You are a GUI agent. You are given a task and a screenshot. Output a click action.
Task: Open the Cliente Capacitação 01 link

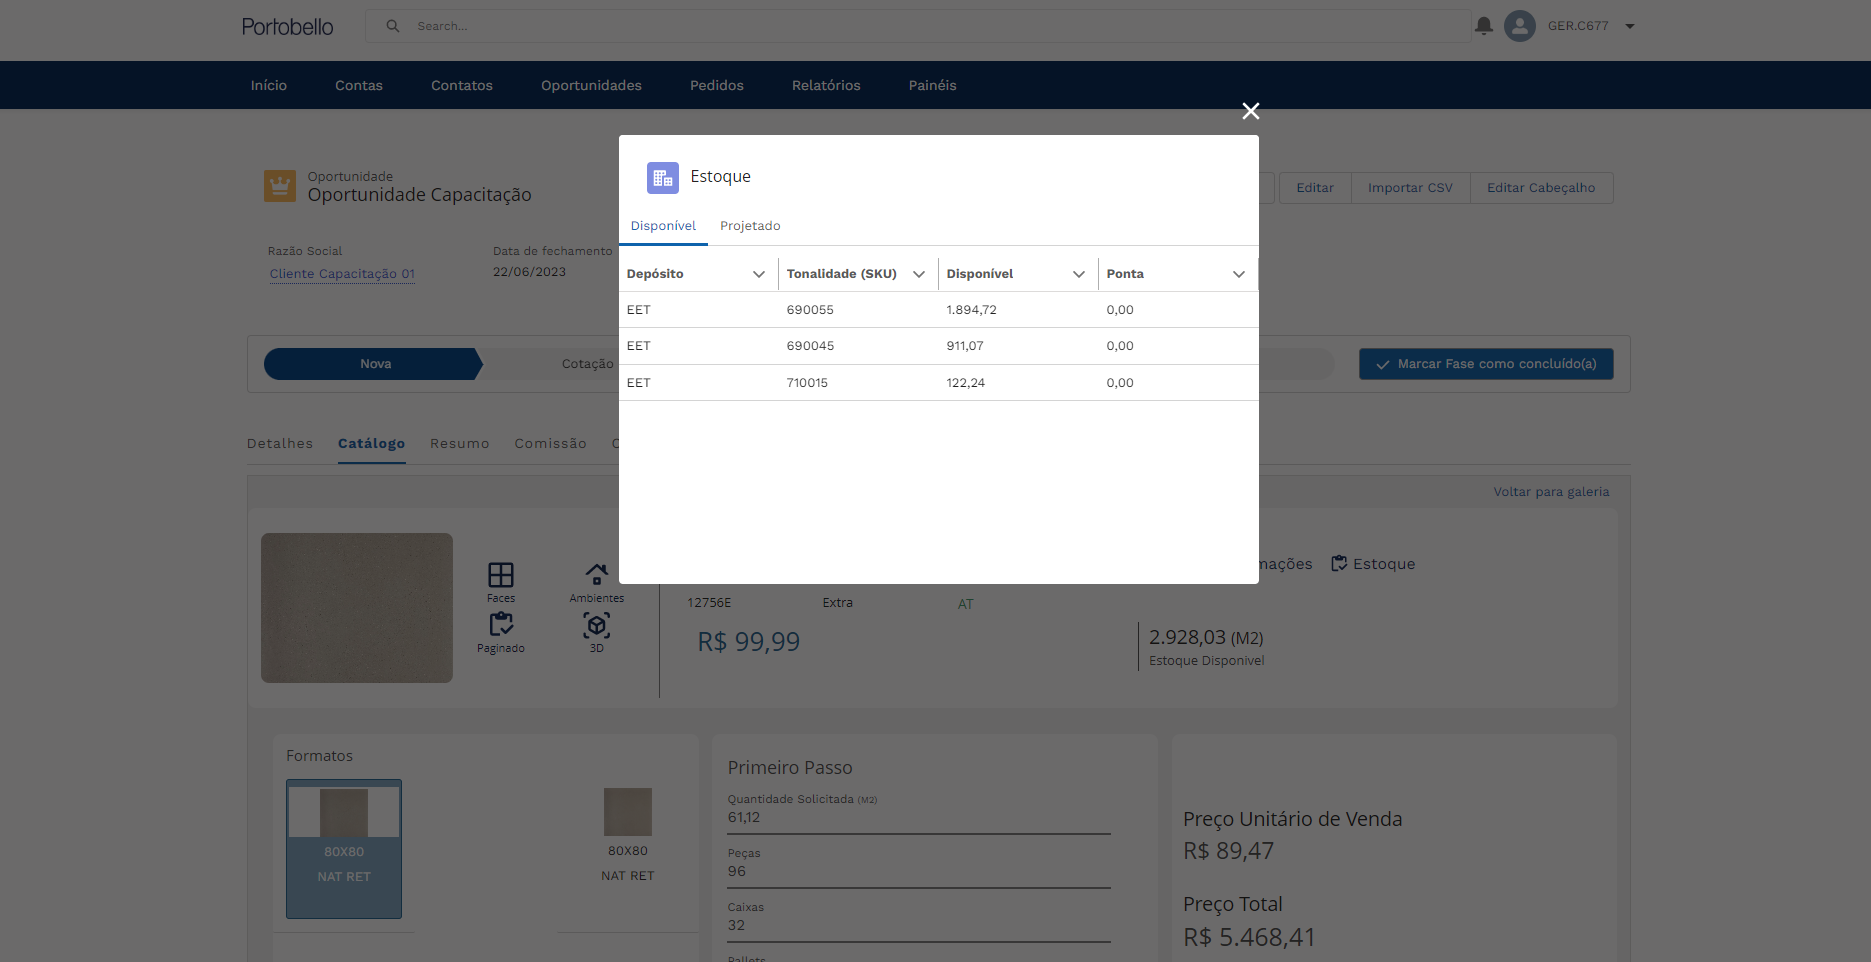pos(342,274)
